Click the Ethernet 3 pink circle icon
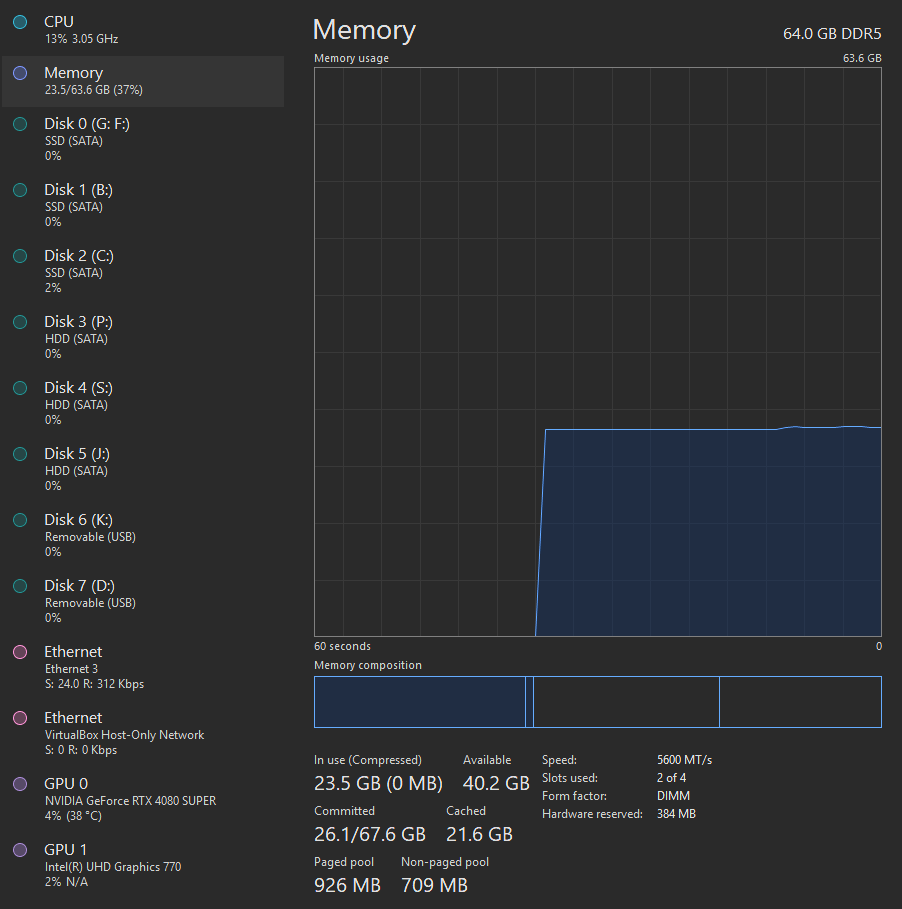The height and width of the screenshot is (909, 902). [20, 652]
